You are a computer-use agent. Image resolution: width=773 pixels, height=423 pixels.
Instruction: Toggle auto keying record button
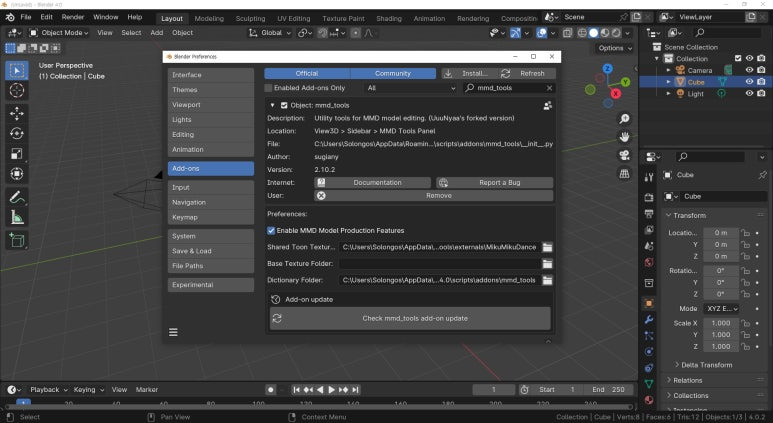pyautogui.click(x=270, y=389)
